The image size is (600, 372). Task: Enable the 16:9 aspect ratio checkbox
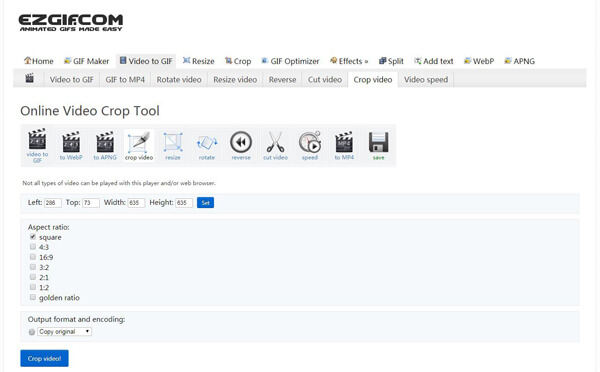[x=33, y=257]
